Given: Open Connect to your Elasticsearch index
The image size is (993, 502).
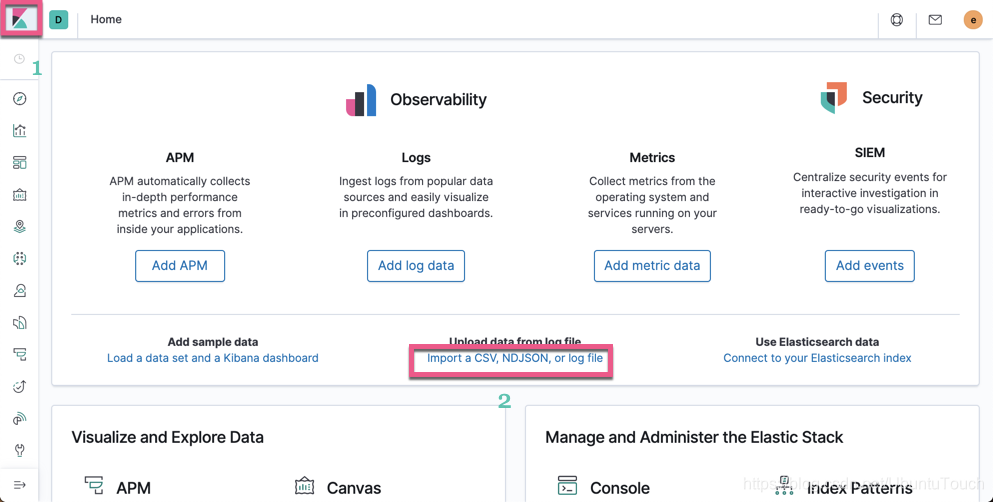Looking at the screenshot, I should point(817,358).
